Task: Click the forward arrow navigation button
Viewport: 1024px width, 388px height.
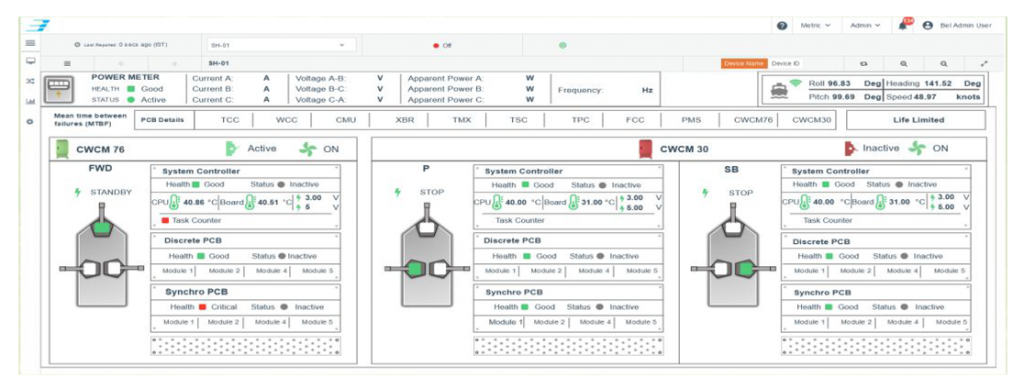Action: [x=174, y=63]
